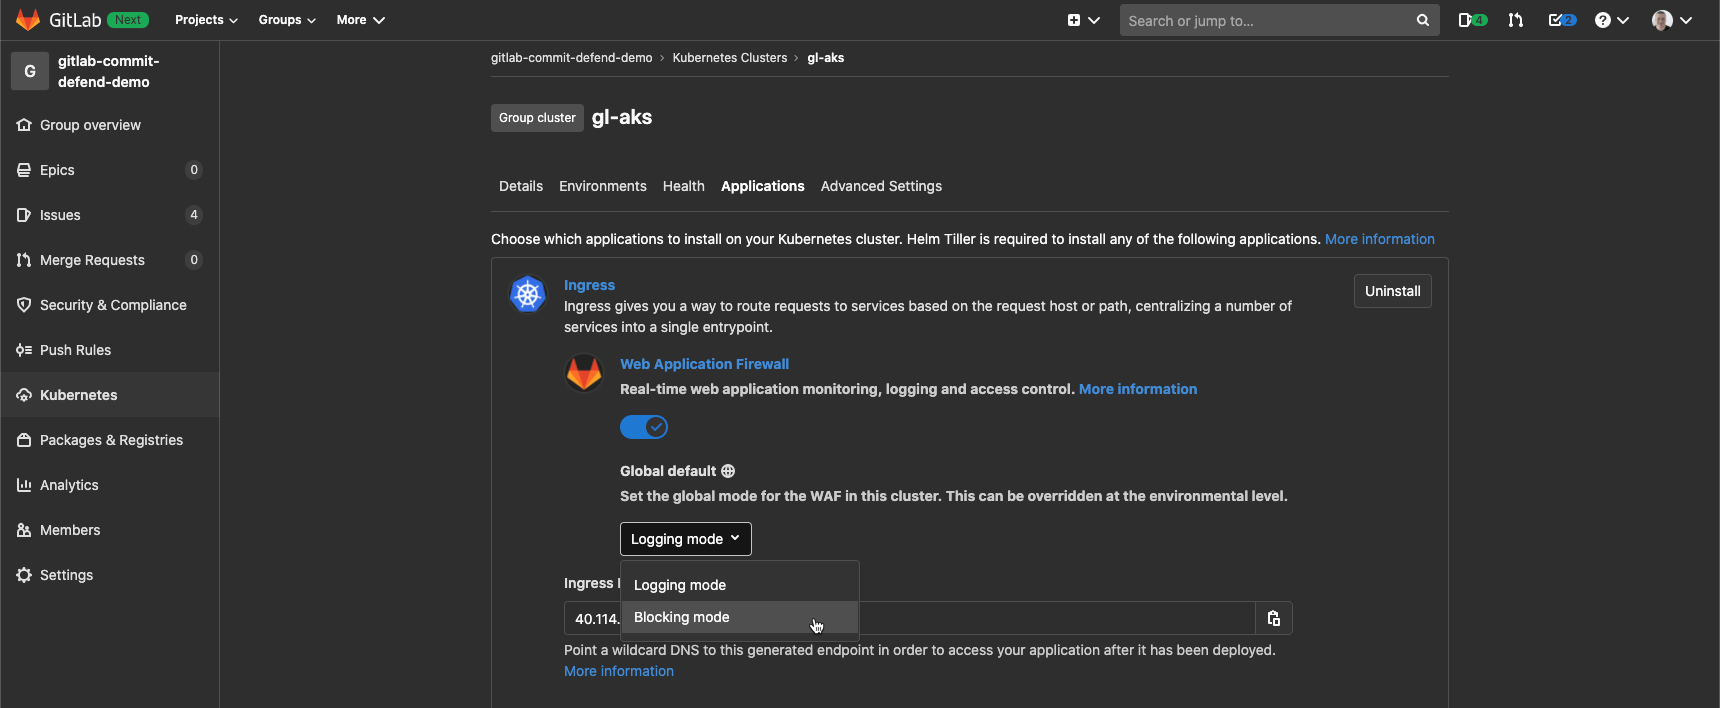Click the Kubernetes Ingress application icon
Screen dimensions: 1720x708
tap(528, 294)
